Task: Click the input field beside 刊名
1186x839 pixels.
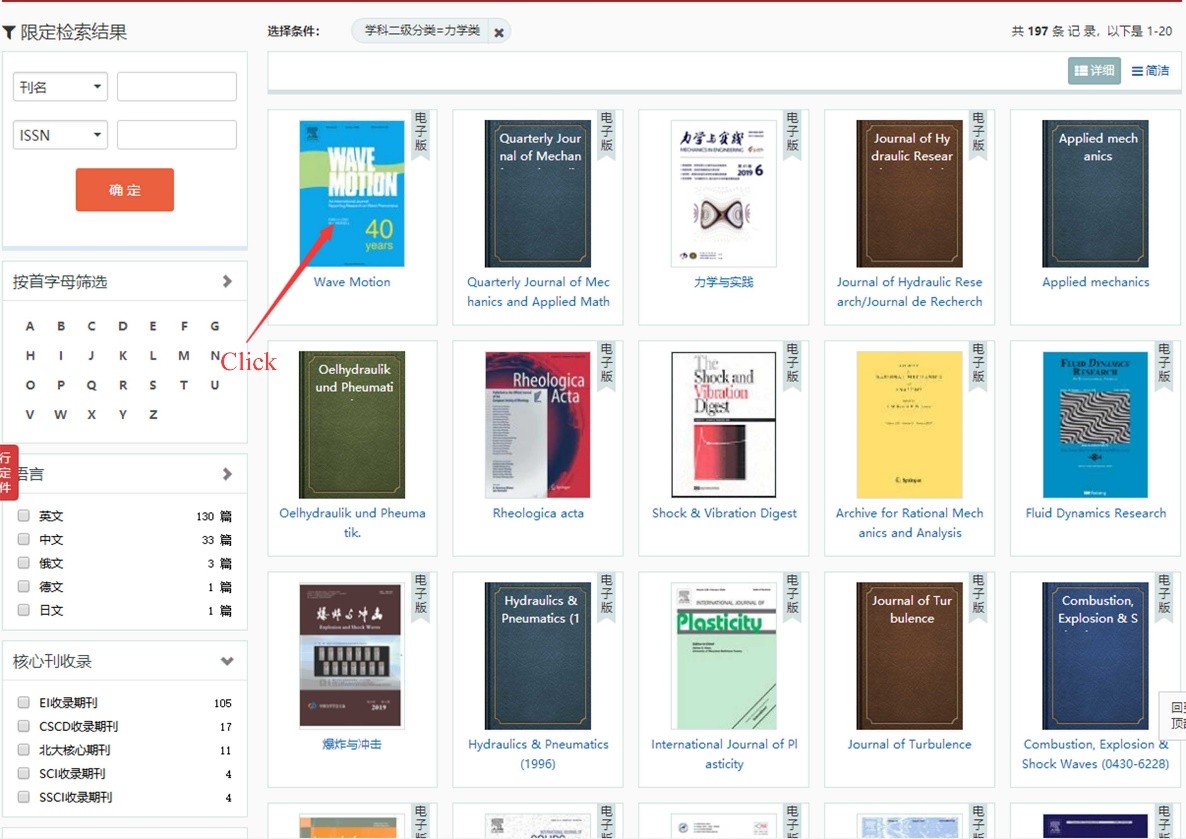Action: click(177, 87)
